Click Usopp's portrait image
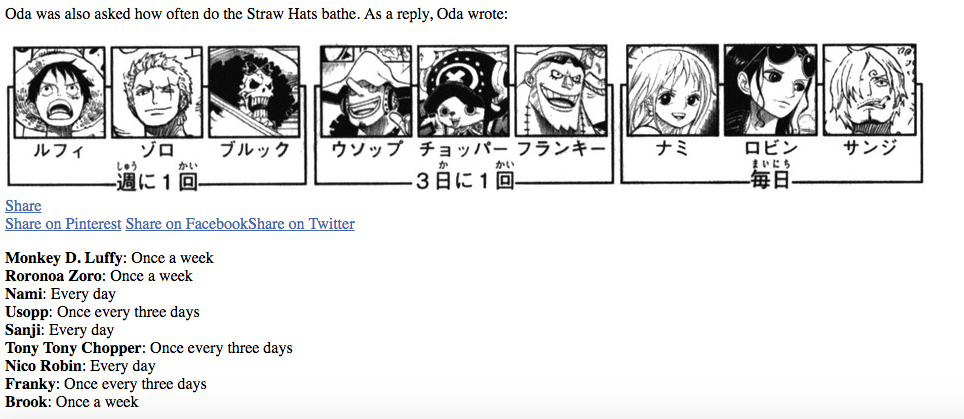The width and height of the screenshot is (964, 419). point(366,91)
